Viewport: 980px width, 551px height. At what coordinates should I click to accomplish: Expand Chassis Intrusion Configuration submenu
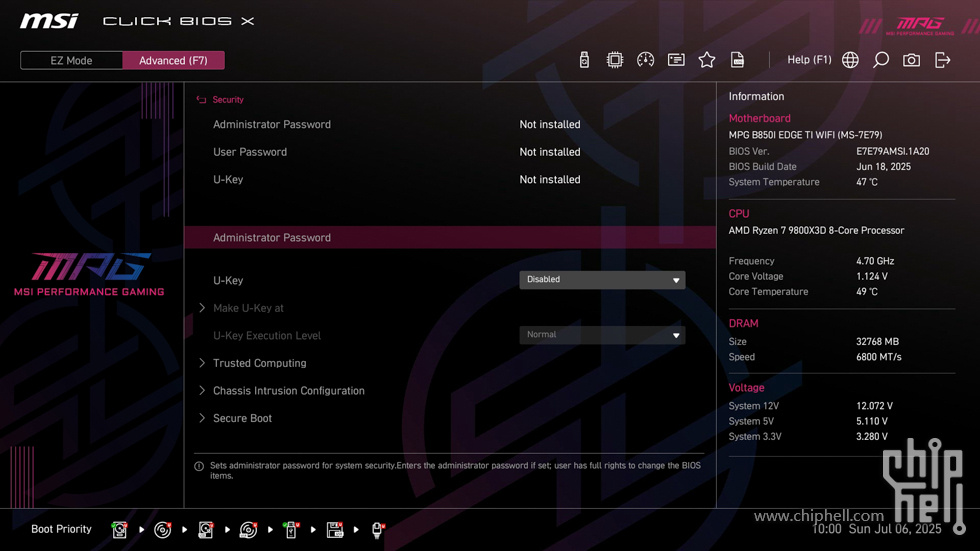(289, 390)
